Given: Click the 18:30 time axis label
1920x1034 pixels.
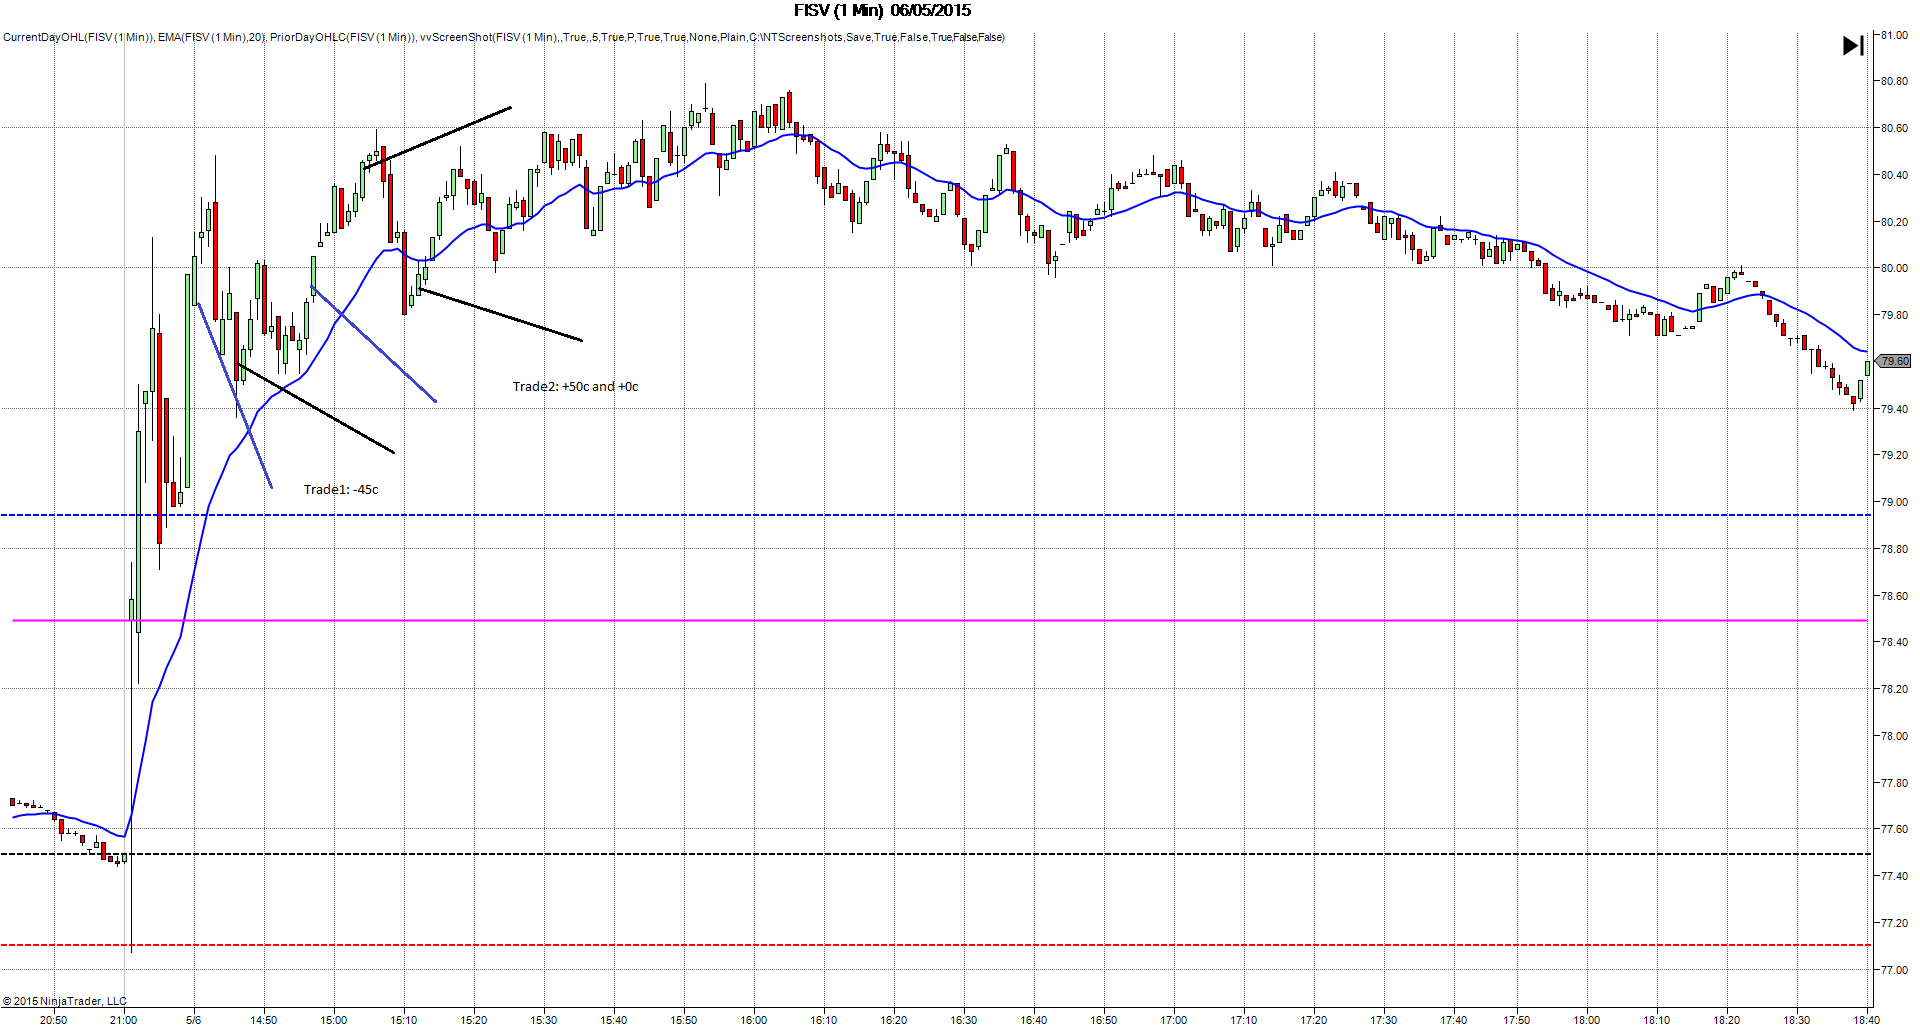Looking at the screenshot, I should [x=1797, y=1020].
